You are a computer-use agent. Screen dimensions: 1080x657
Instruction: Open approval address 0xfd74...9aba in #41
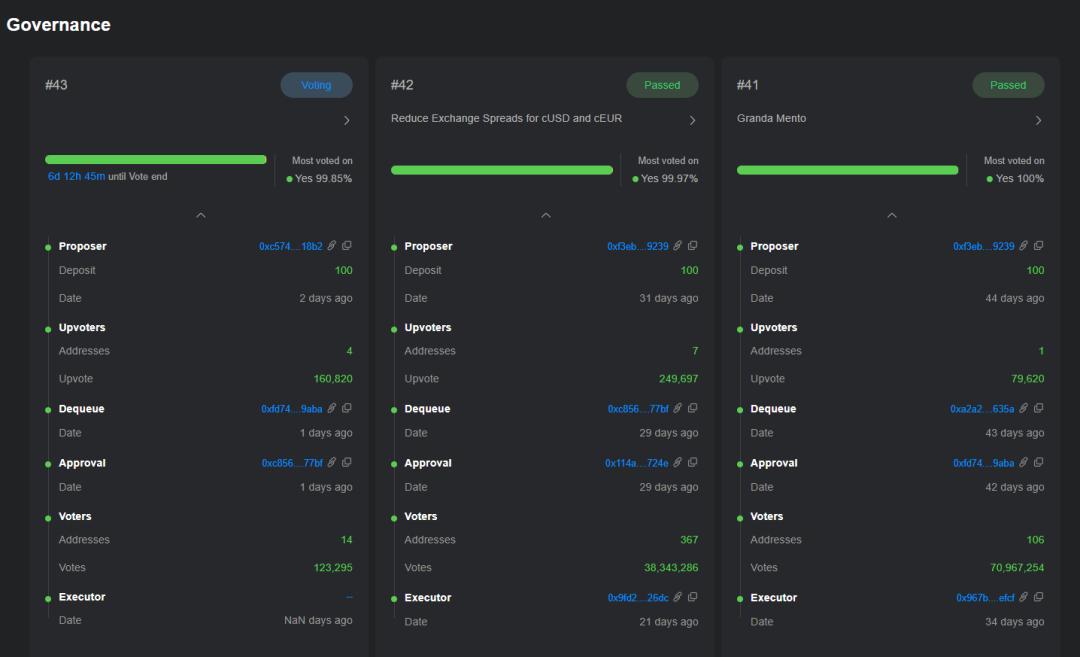coord(984,463)
